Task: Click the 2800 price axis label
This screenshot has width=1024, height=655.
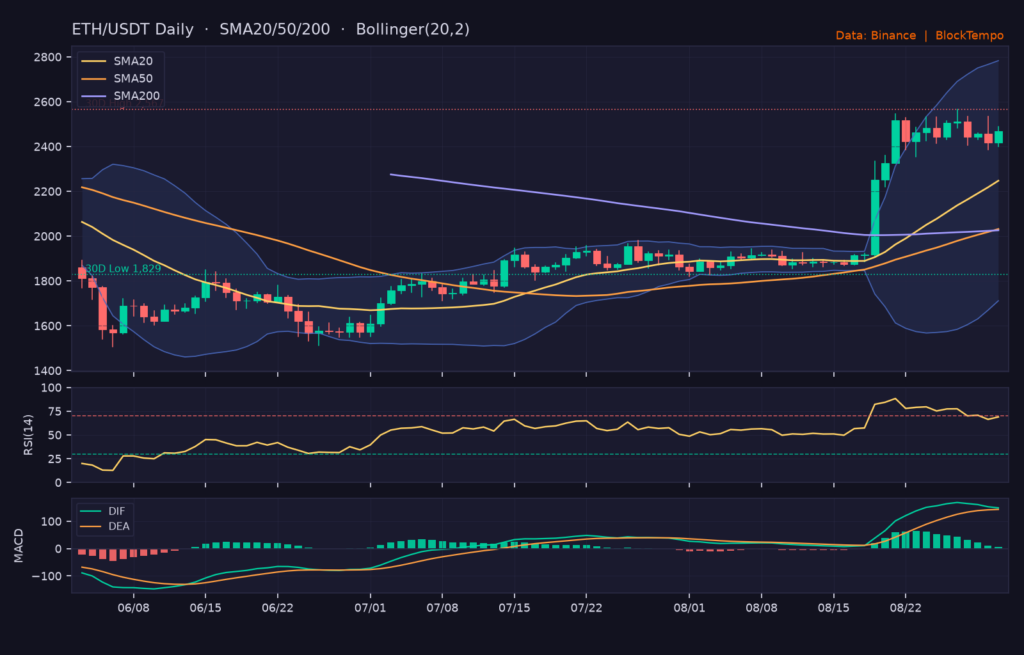Action: pos(48,57)
